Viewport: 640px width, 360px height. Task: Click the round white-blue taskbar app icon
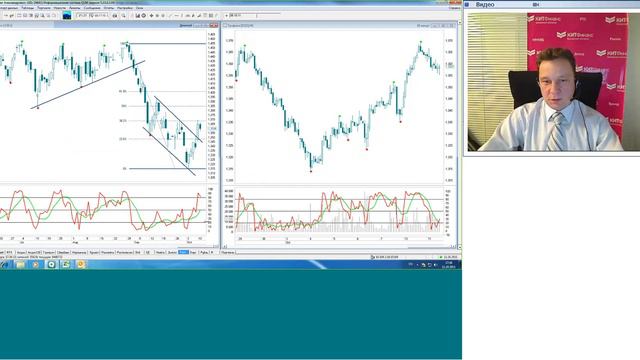pos(51,264)
